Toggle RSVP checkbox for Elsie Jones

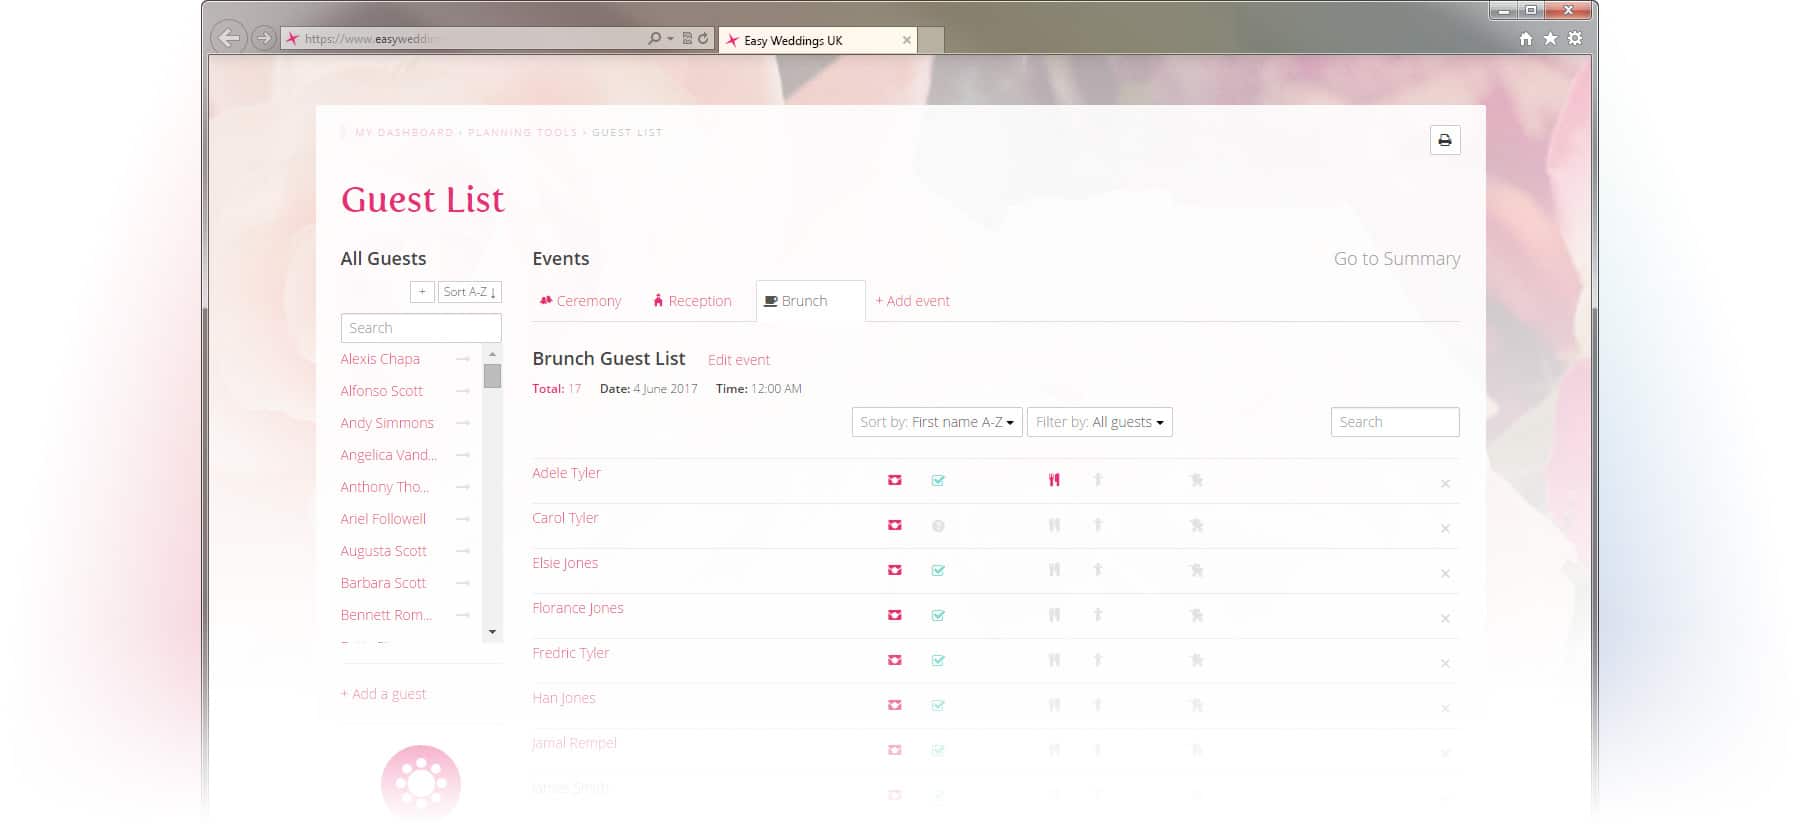[938, 570]
